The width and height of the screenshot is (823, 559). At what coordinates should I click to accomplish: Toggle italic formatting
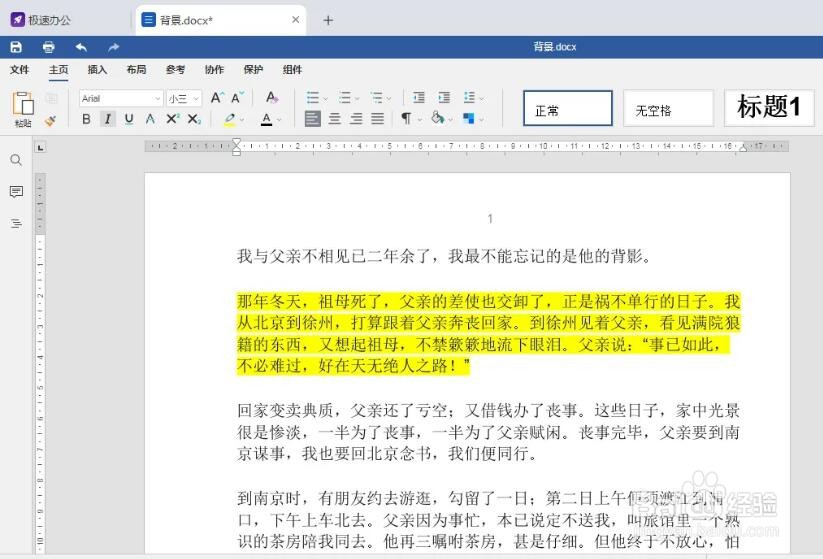[x=108, y=119]
